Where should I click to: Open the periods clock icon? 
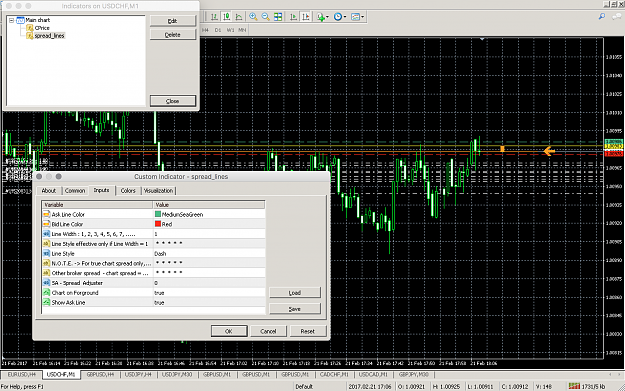338,17
